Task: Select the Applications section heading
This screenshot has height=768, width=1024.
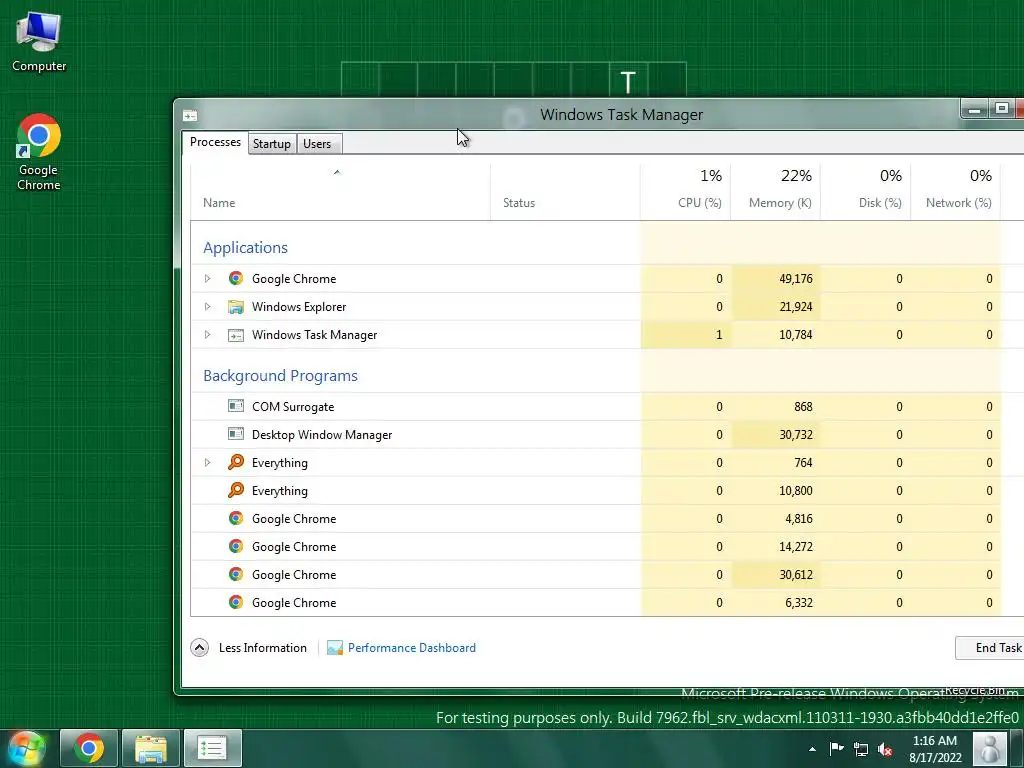Action: [246, 248]
